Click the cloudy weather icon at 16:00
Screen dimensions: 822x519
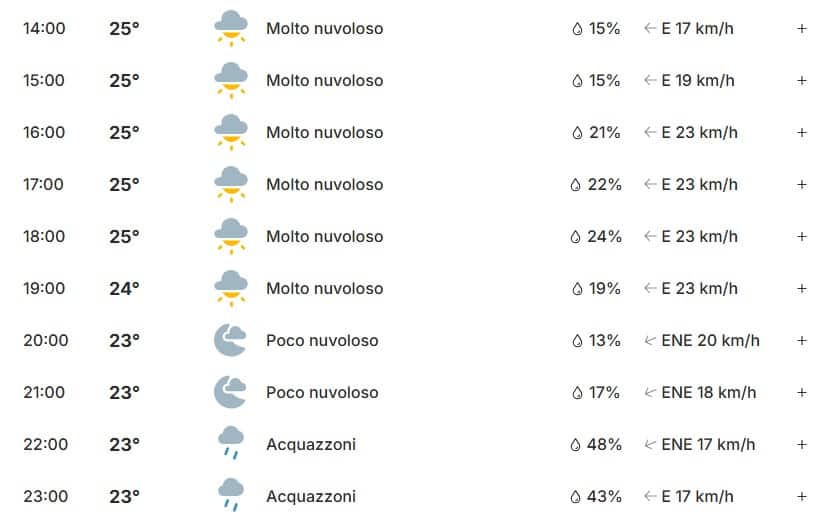click(x=231, y=132)
